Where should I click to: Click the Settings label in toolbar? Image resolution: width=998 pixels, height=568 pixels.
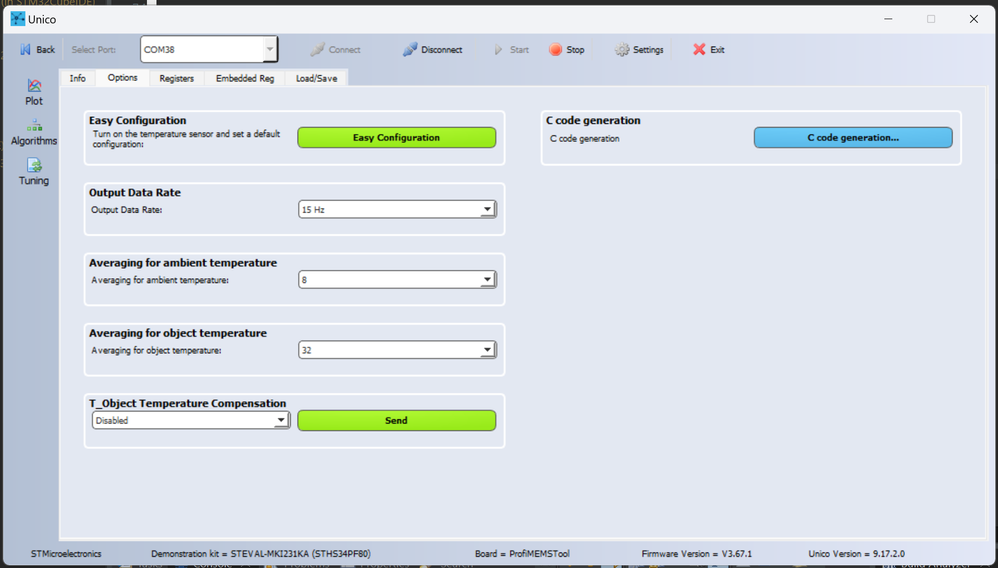point(648,50)
